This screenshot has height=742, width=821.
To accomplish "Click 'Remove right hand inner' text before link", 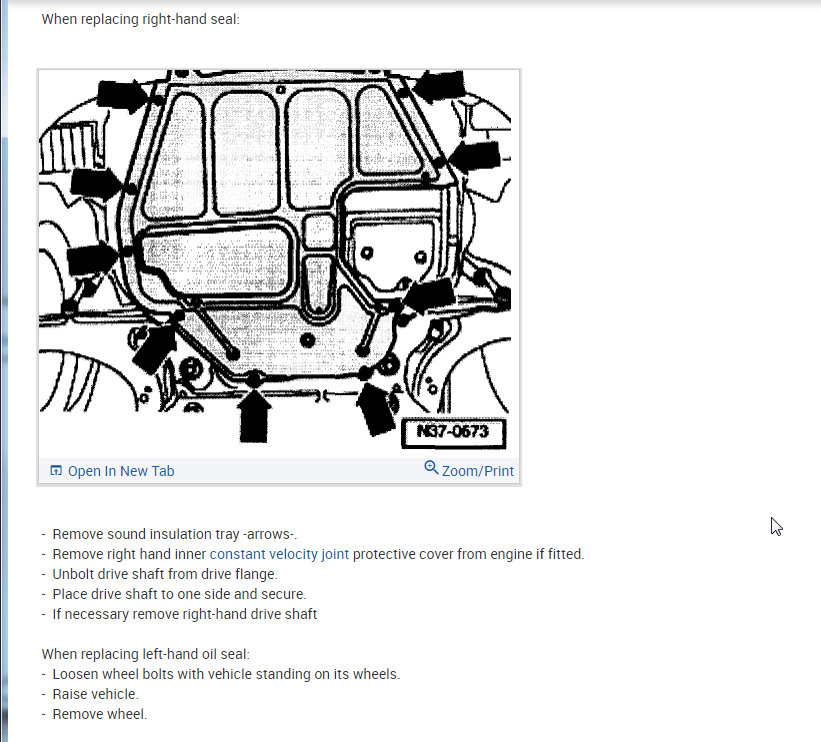I will [x=129, y=554].
